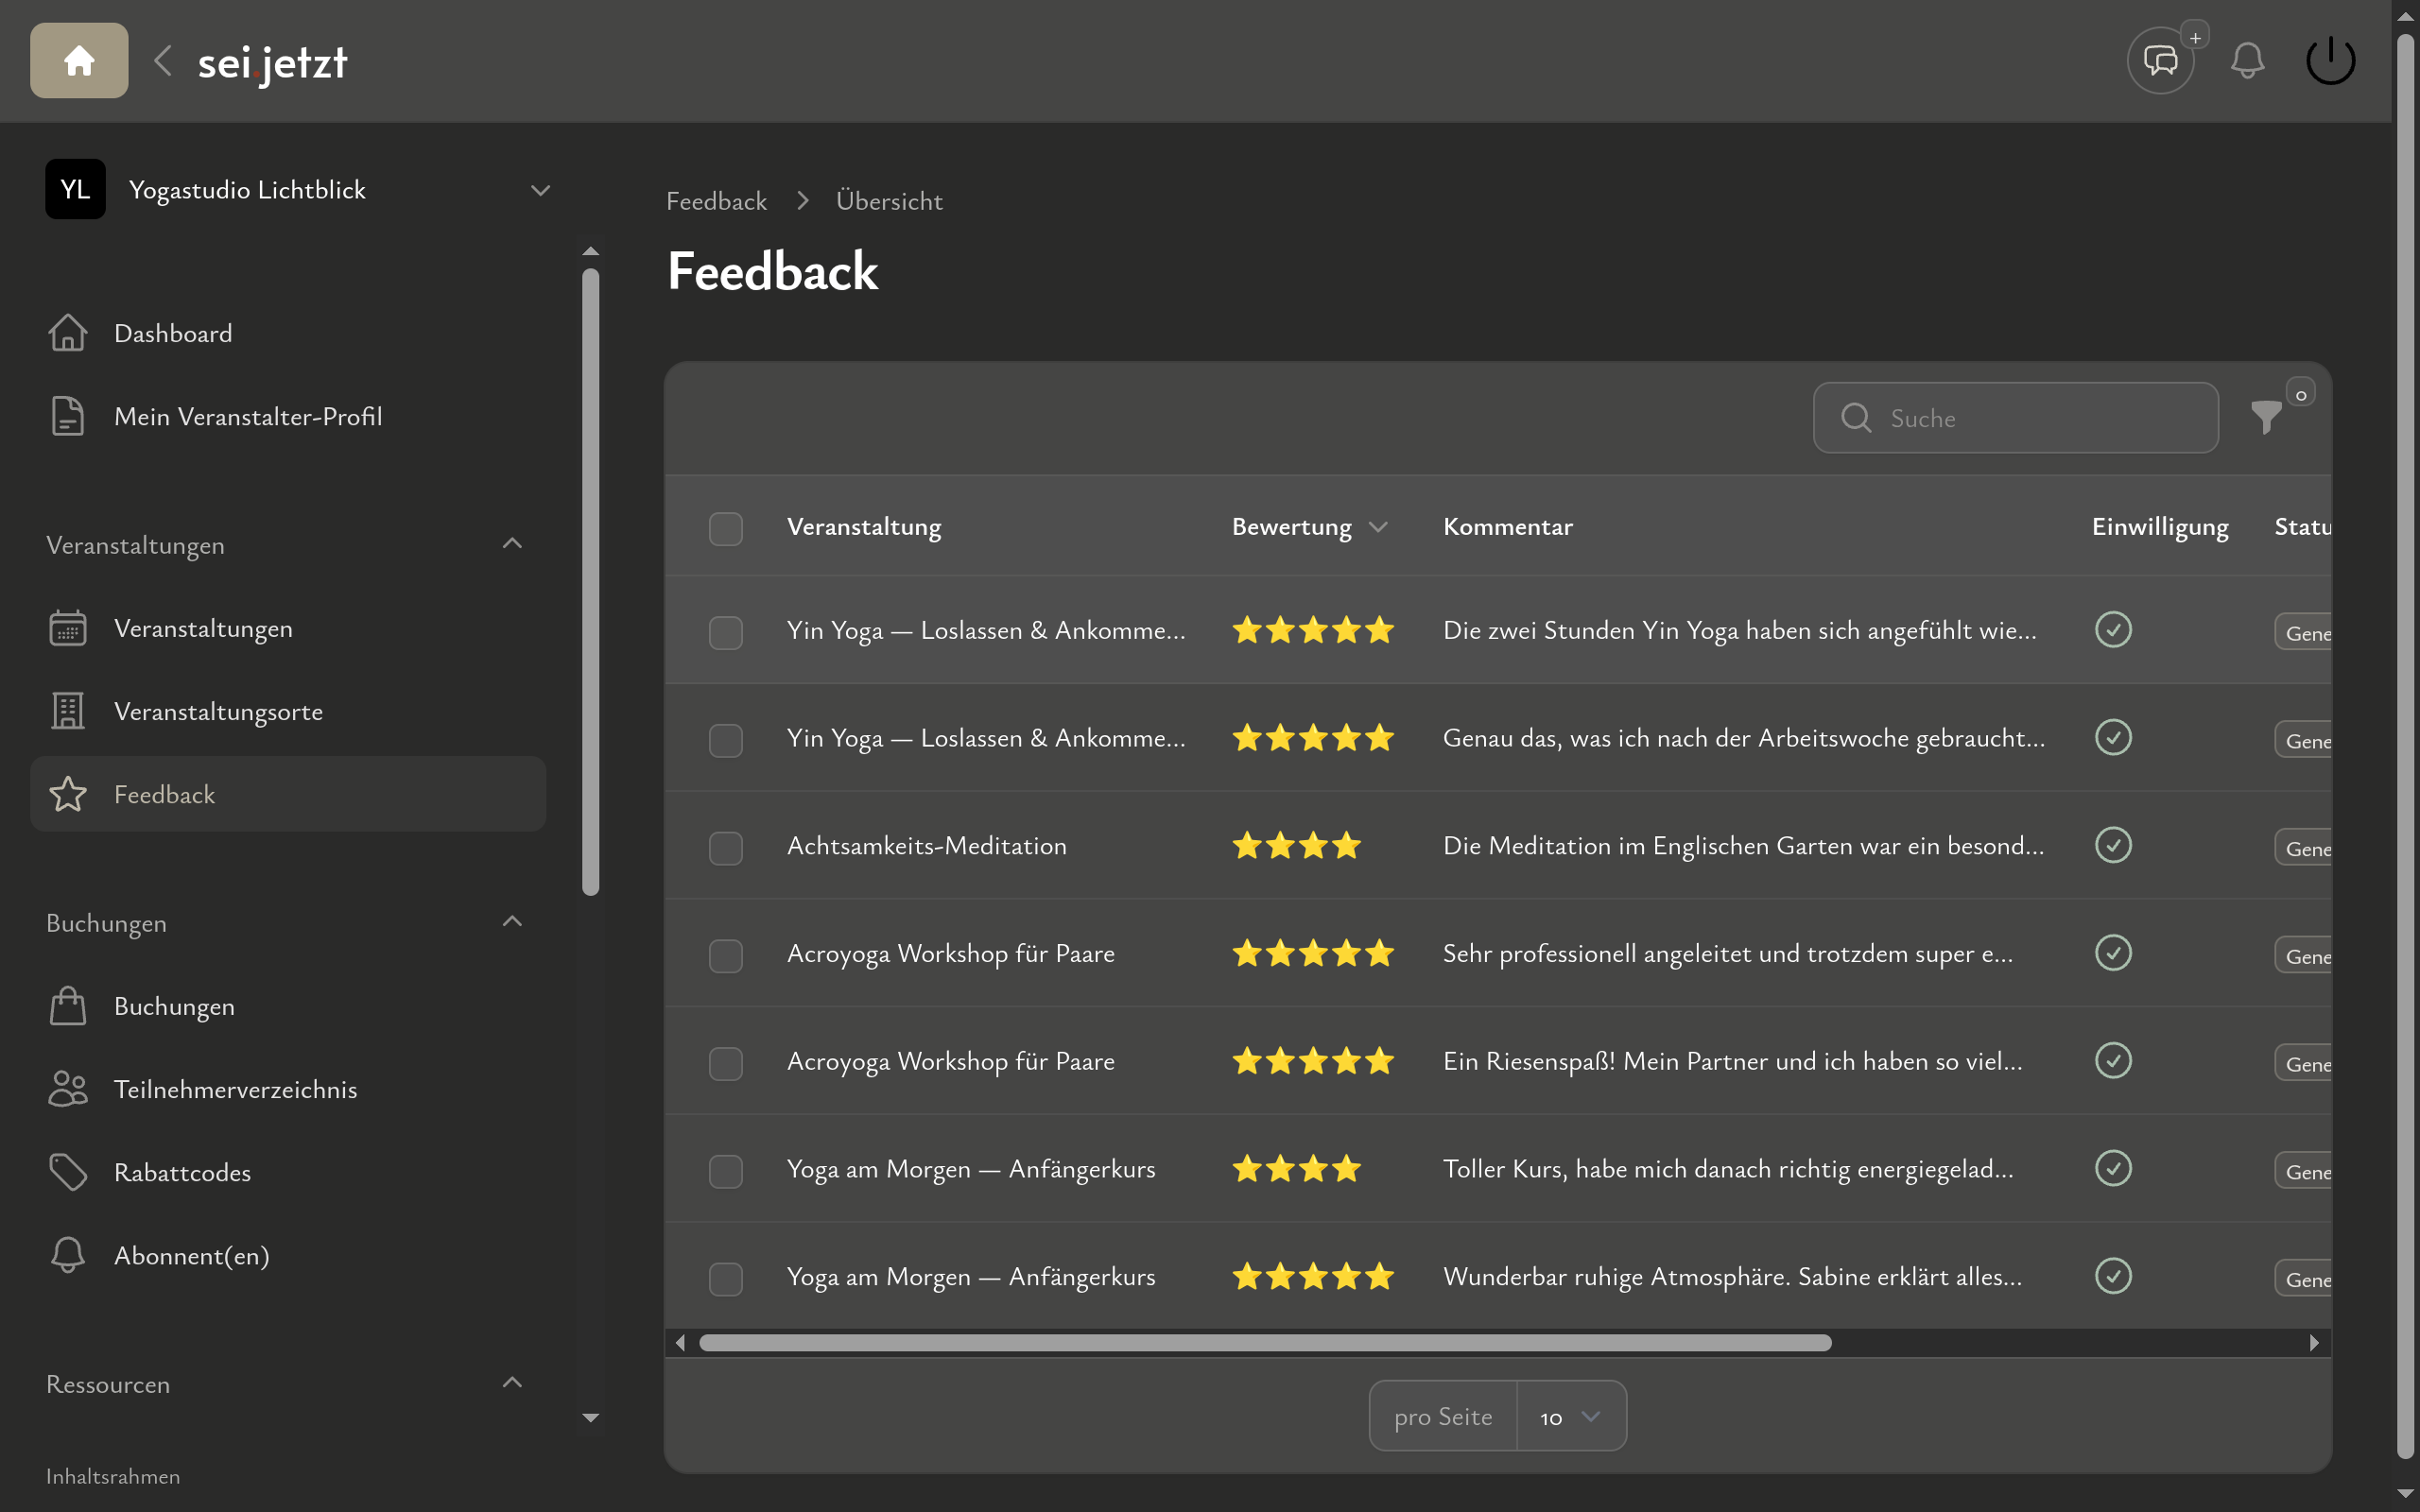Tick the select-all checkbox in header

pyautogui.click(x=725, y=528)
